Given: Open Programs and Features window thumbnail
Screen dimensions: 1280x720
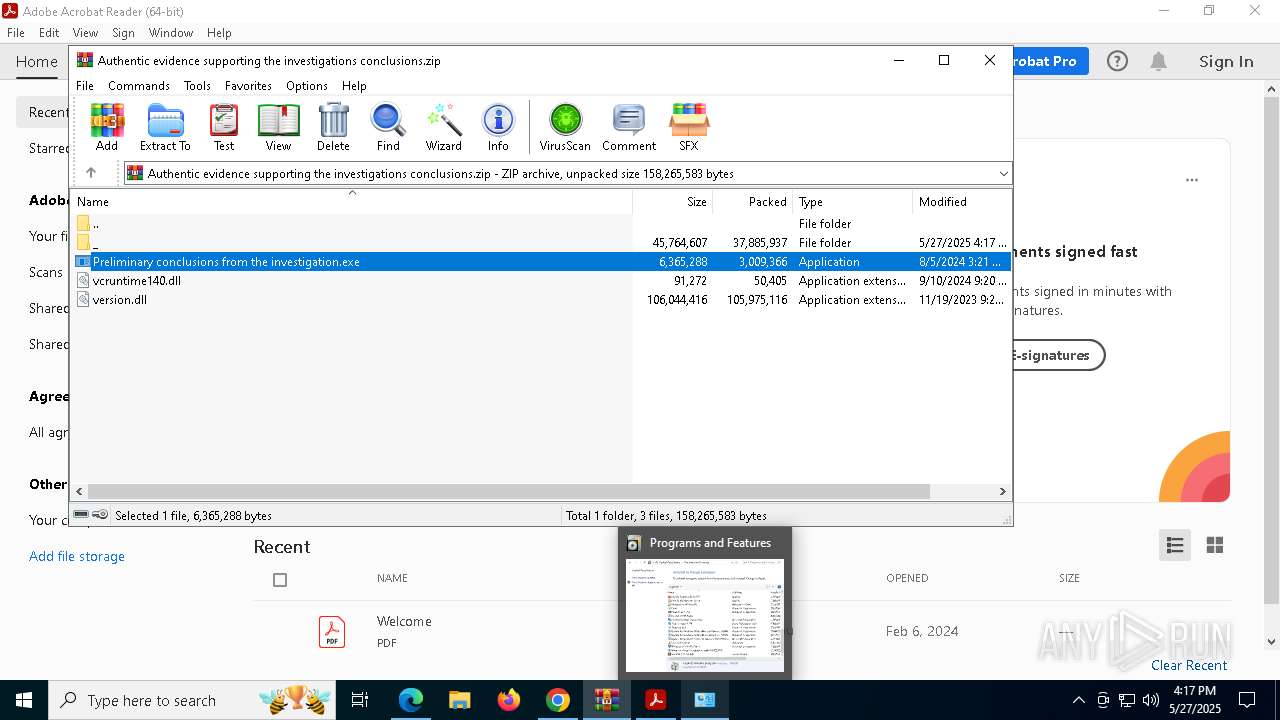Looking at the screenshot, I should click(705, 603).
